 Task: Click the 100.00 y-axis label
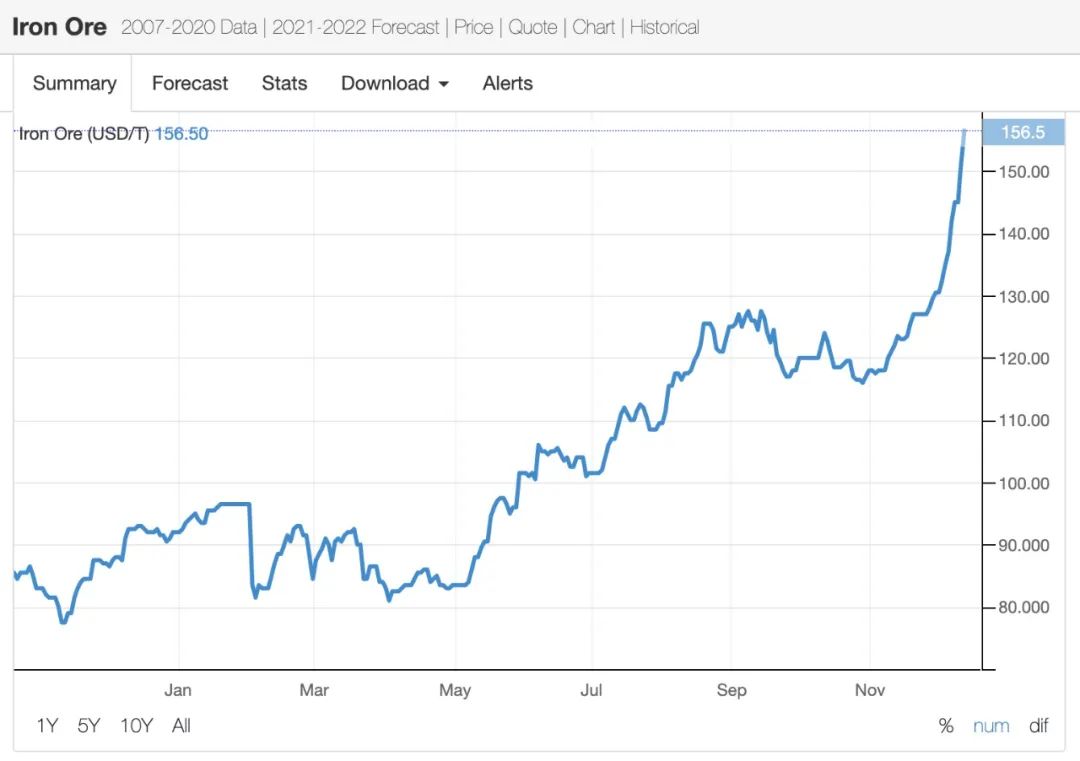pos(1024,483)
